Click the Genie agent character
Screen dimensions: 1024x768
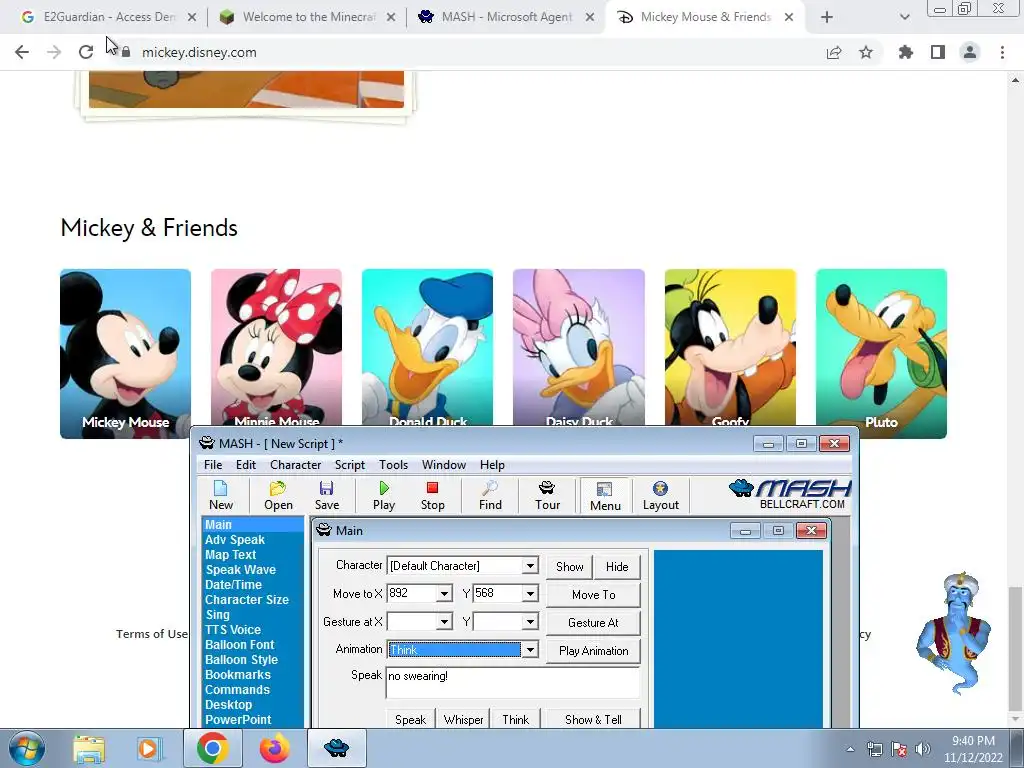(x=955, y=632)
